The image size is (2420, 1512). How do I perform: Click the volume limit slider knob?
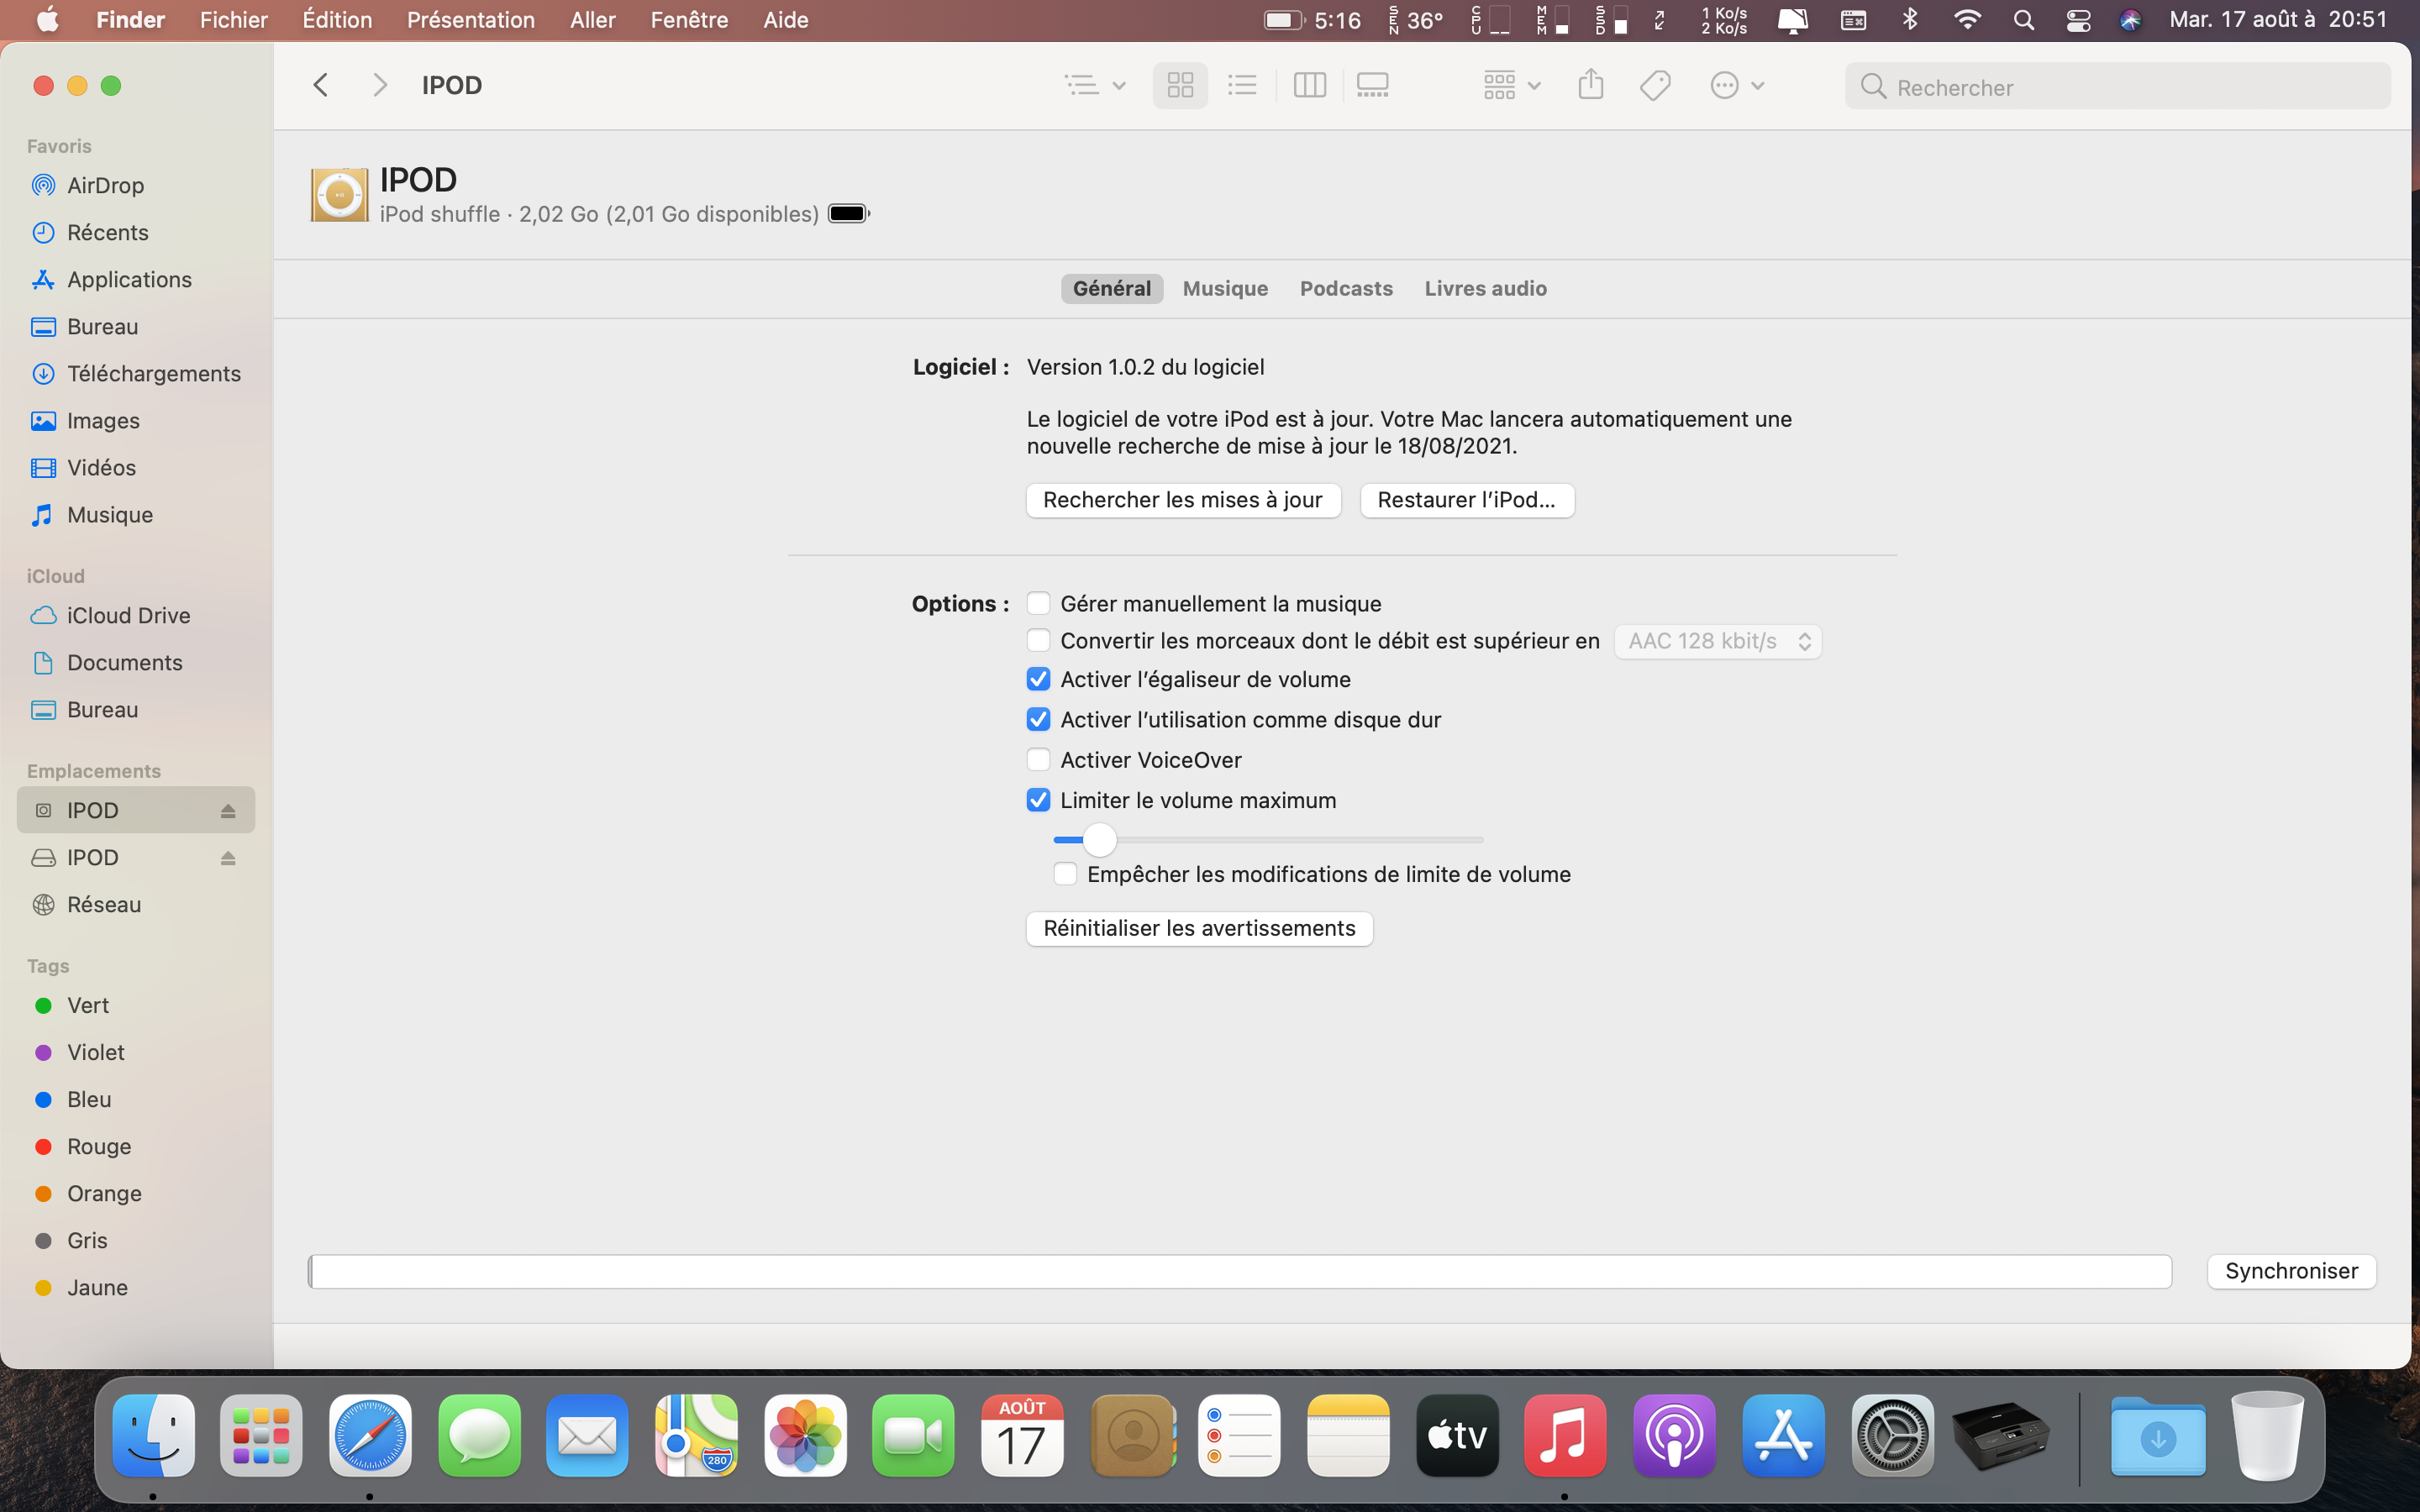click(x=1099, y=840)
